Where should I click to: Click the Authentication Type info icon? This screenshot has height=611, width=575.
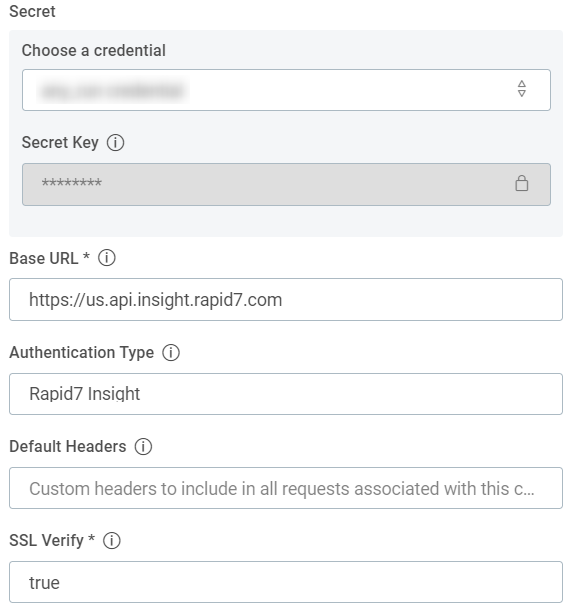click(171, 353)
